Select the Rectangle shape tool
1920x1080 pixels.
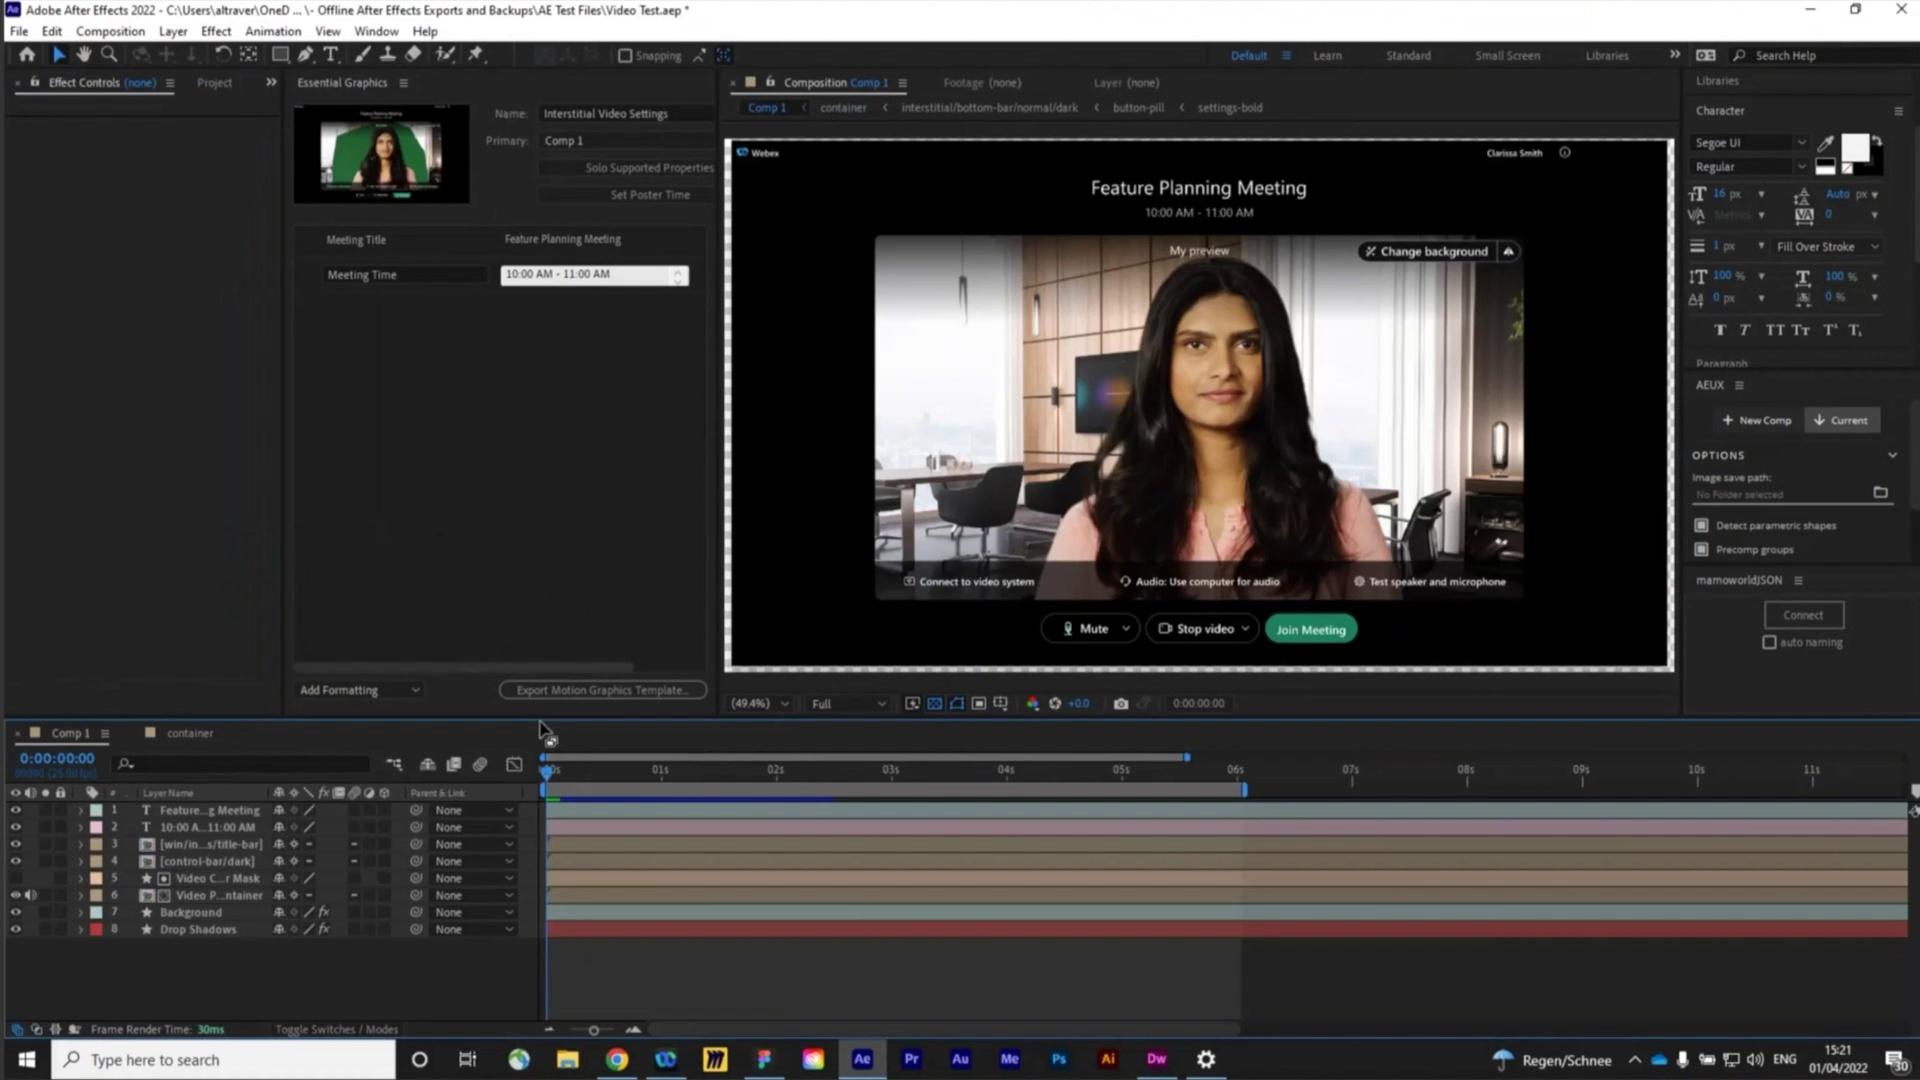pos(281,55)
